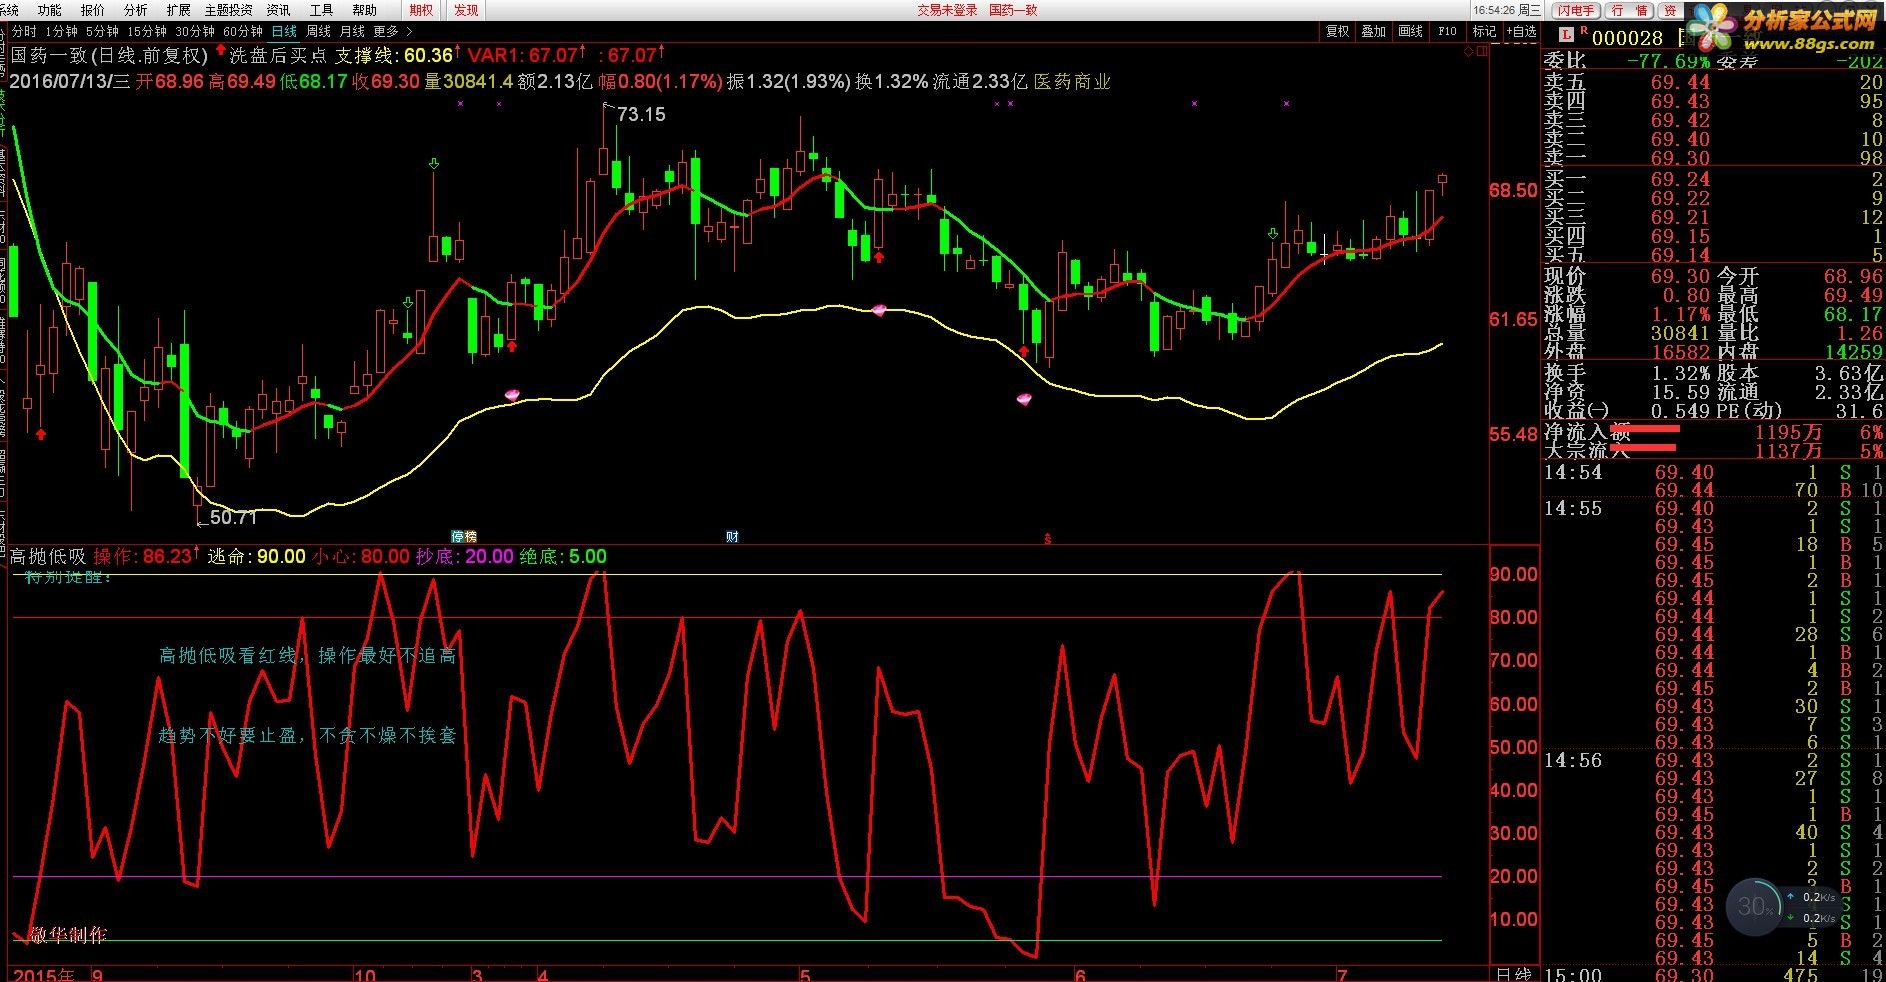
Task: Click the 50.71 low price label
Action: [x=233, y=517]
